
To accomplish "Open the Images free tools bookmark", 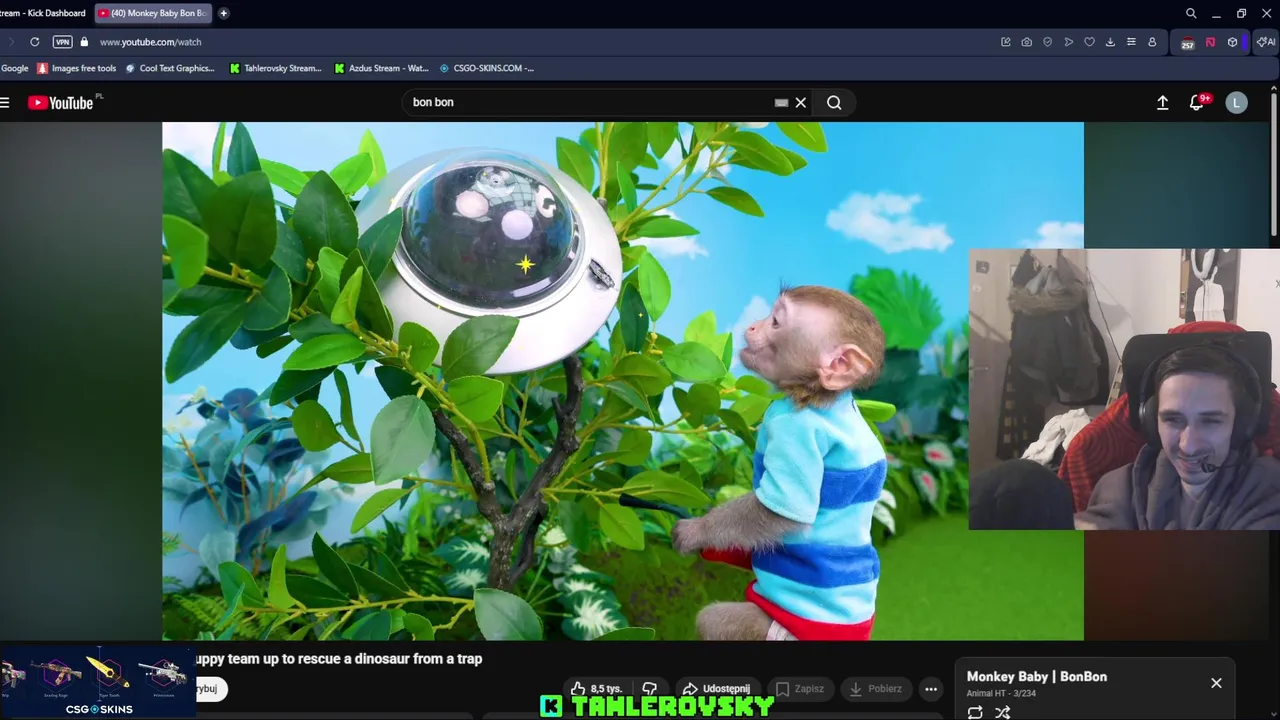I will coord(77,68).
